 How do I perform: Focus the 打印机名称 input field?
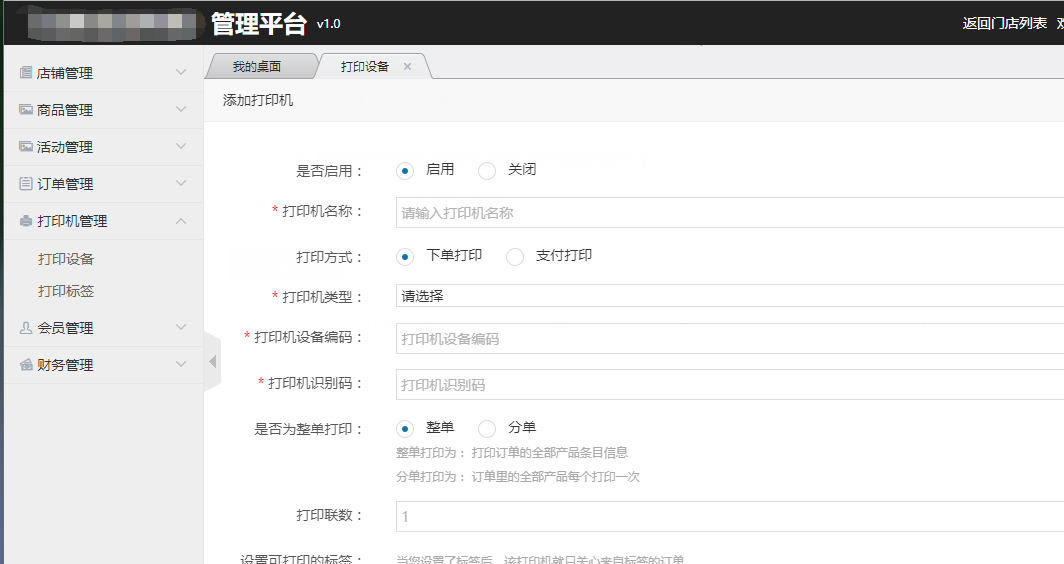point(729,212)
